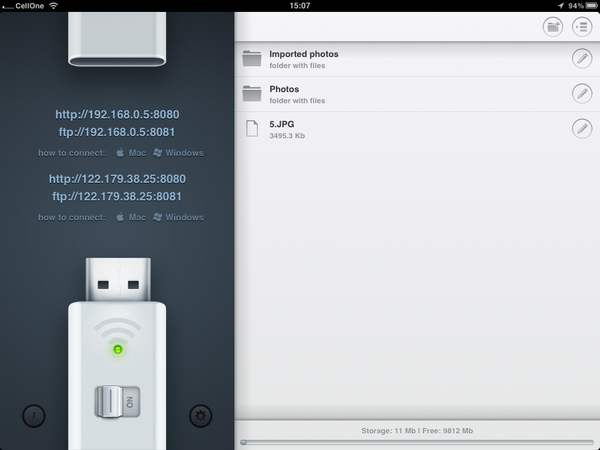Screen dimensions: 600x450
Task: Select the 5.JPG file document icon
Action: coord(252,128)
